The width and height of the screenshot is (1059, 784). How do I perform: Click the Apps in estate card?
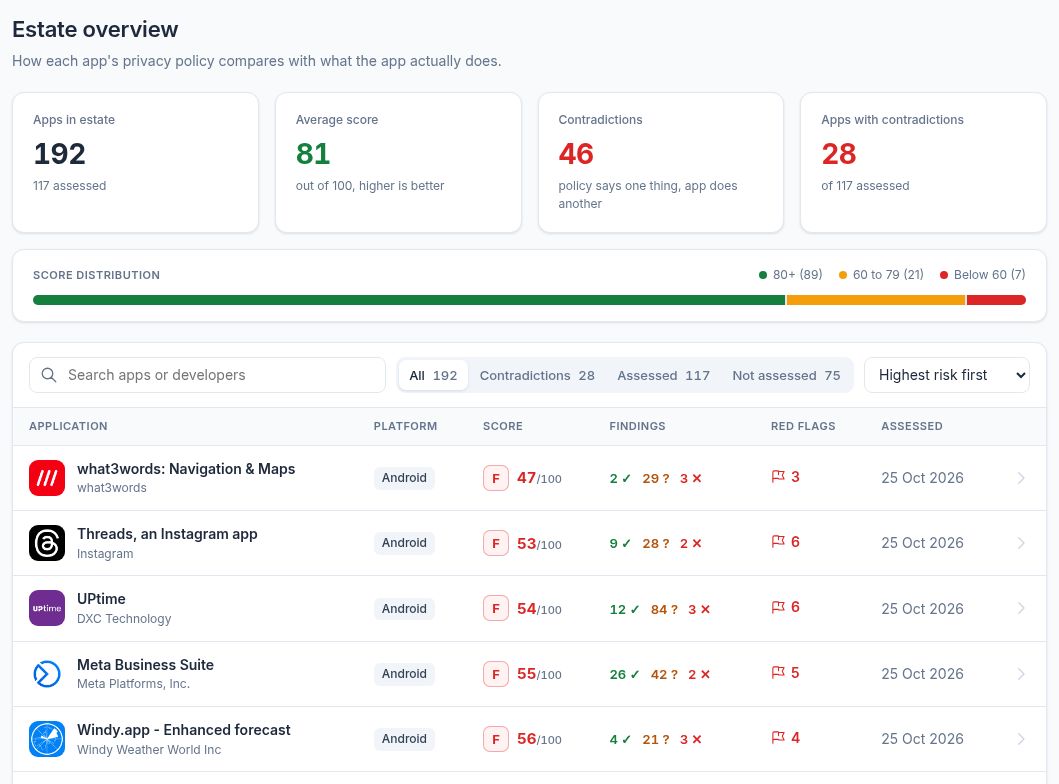click(x=135, y=163)
